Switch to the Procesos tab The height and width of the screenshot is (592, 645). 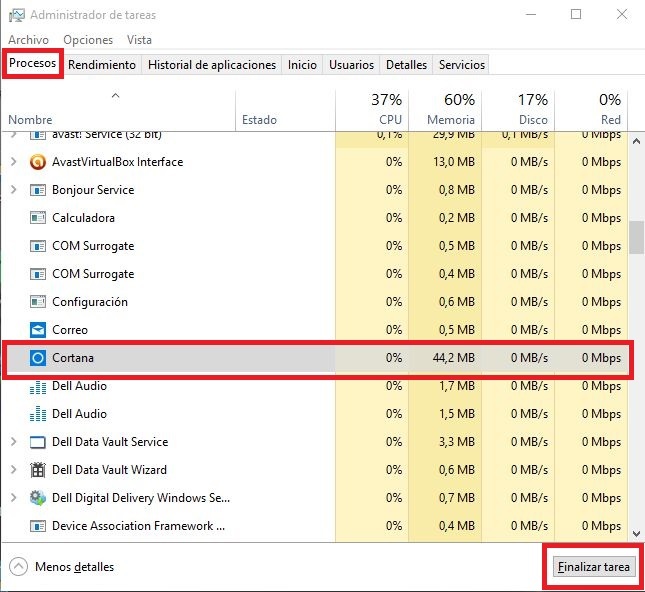[x=32, y=63]
